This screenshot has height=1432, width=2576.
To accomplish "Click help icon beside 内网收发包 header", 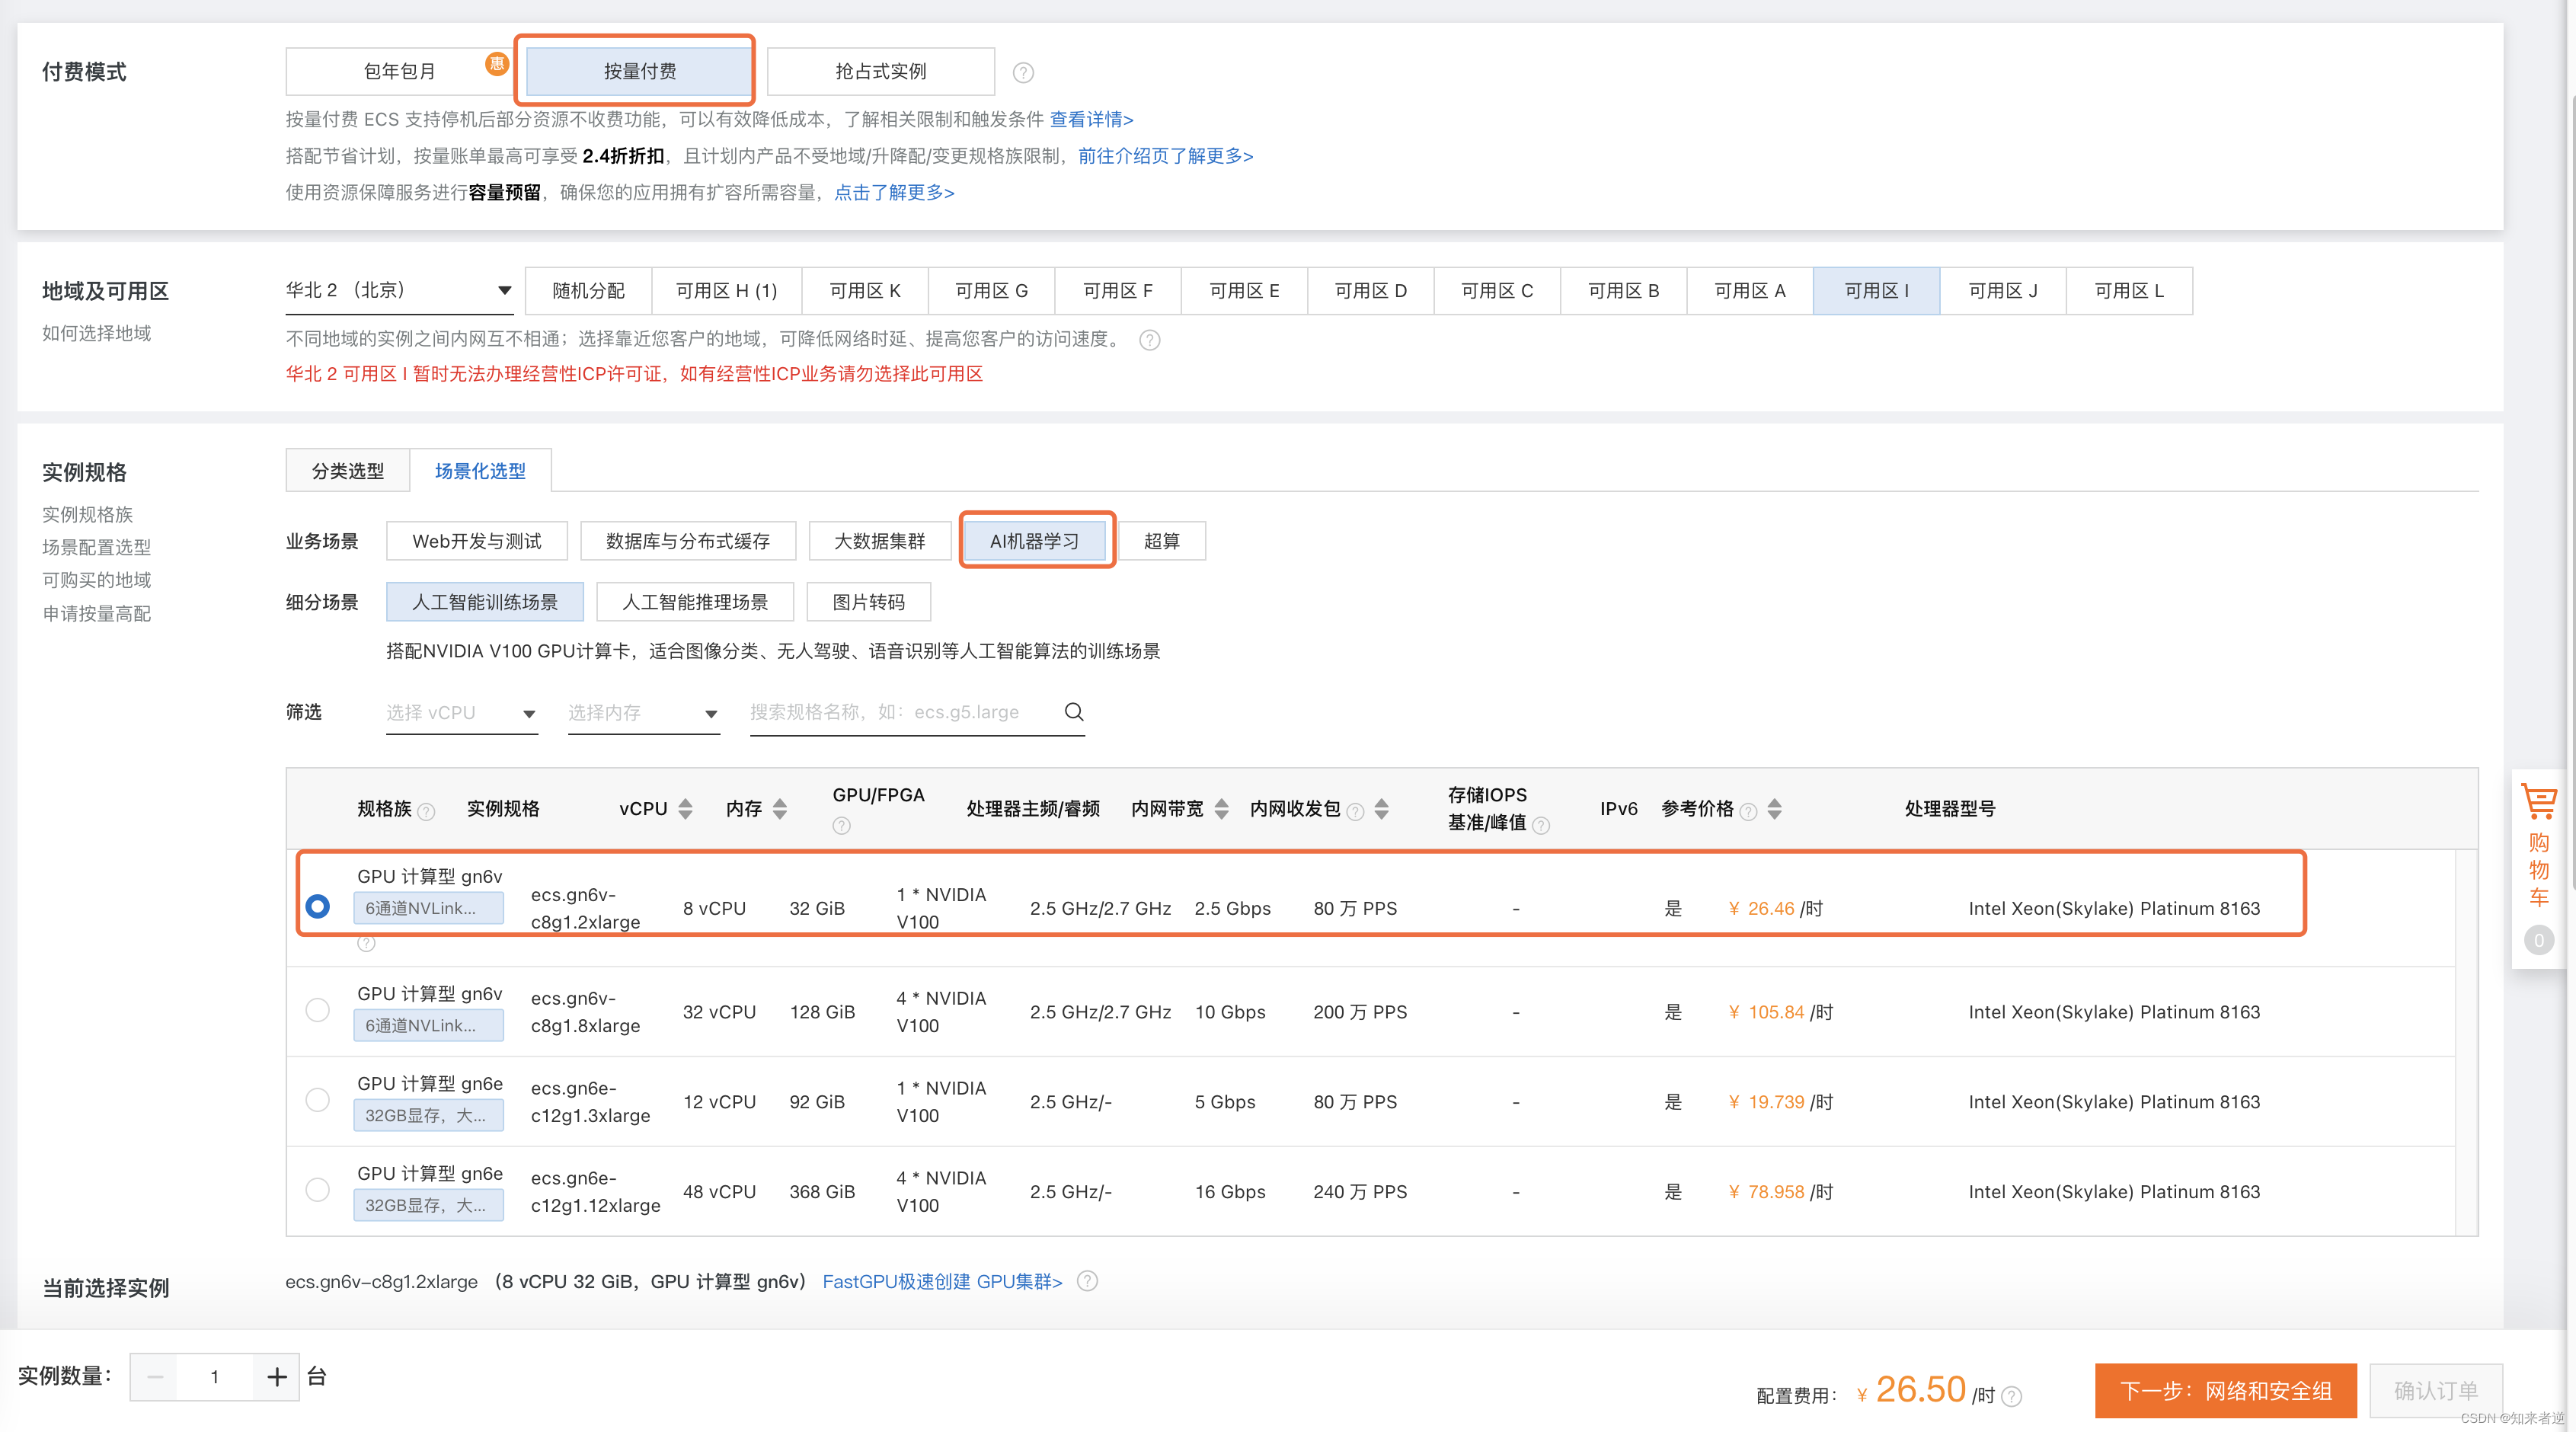I will [x=1355, y=811].
